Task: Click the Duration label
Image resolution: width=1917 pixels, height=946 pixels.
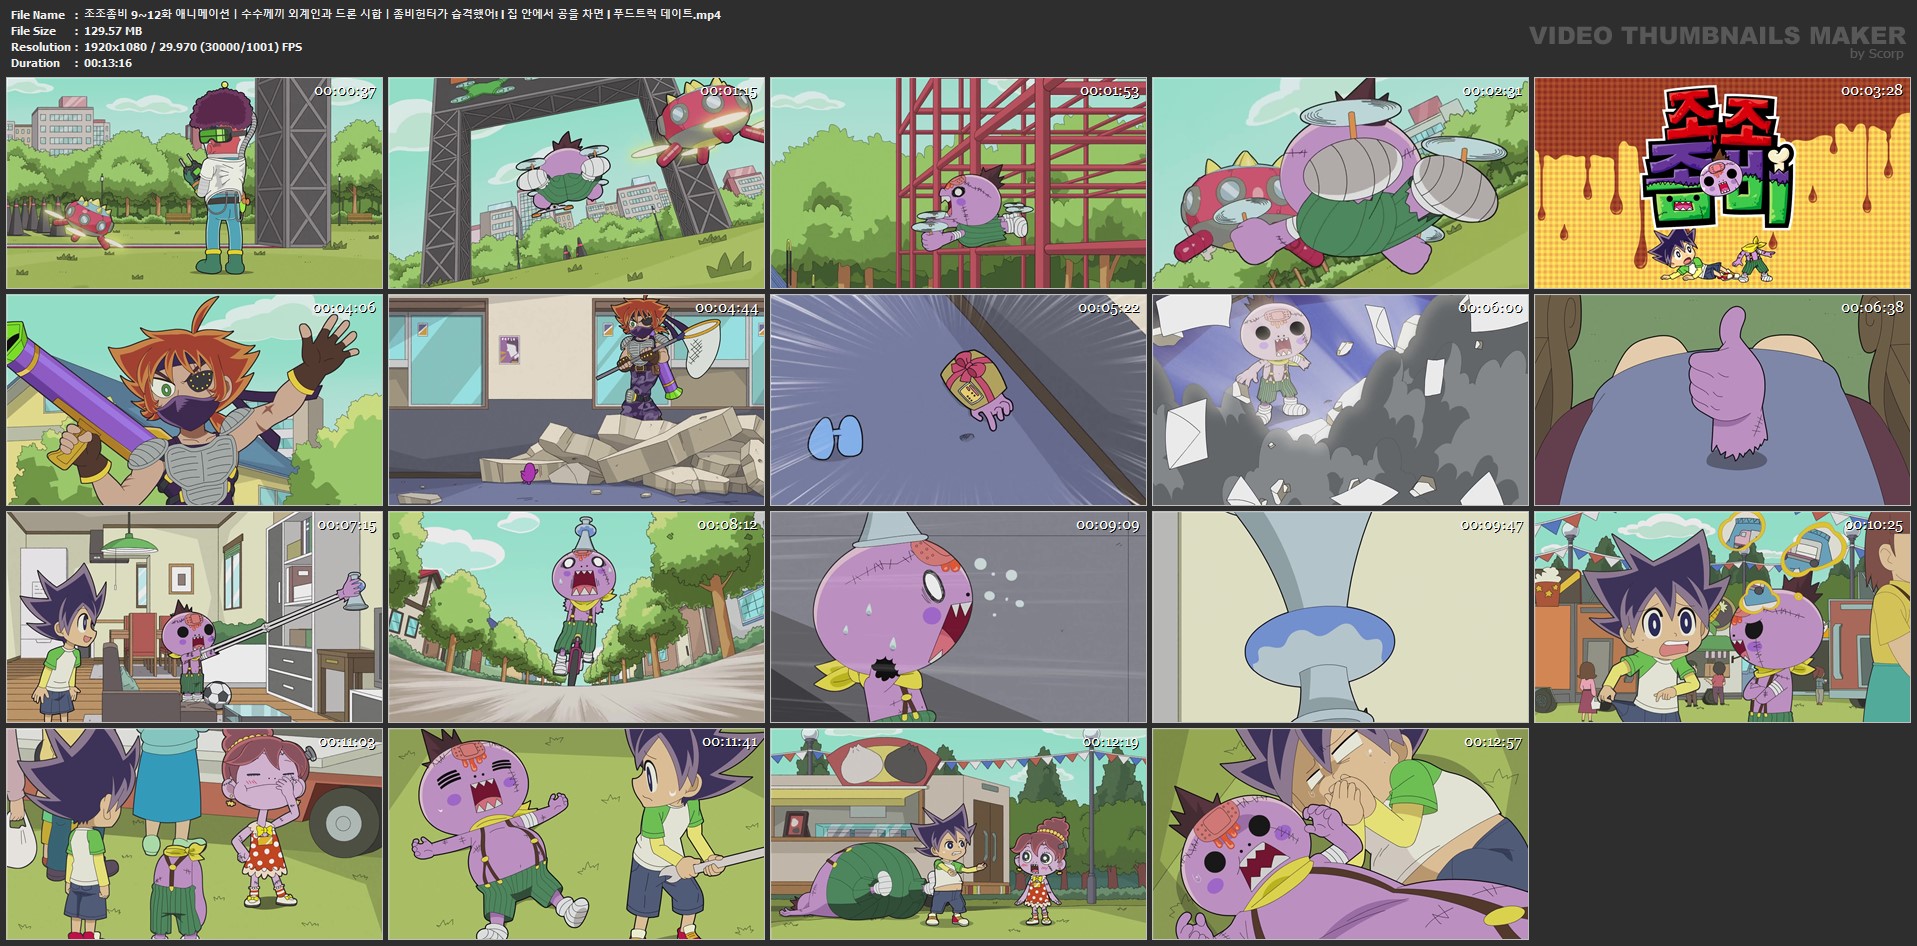Action: tap(36, 63)
